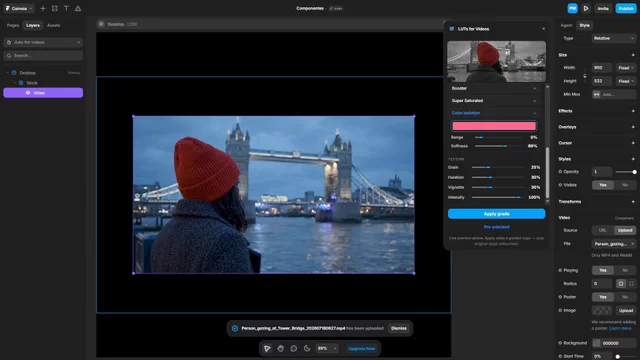Select Upload as video Source
640x360 pixels.
pyautogui.click(x=625, y=230)
